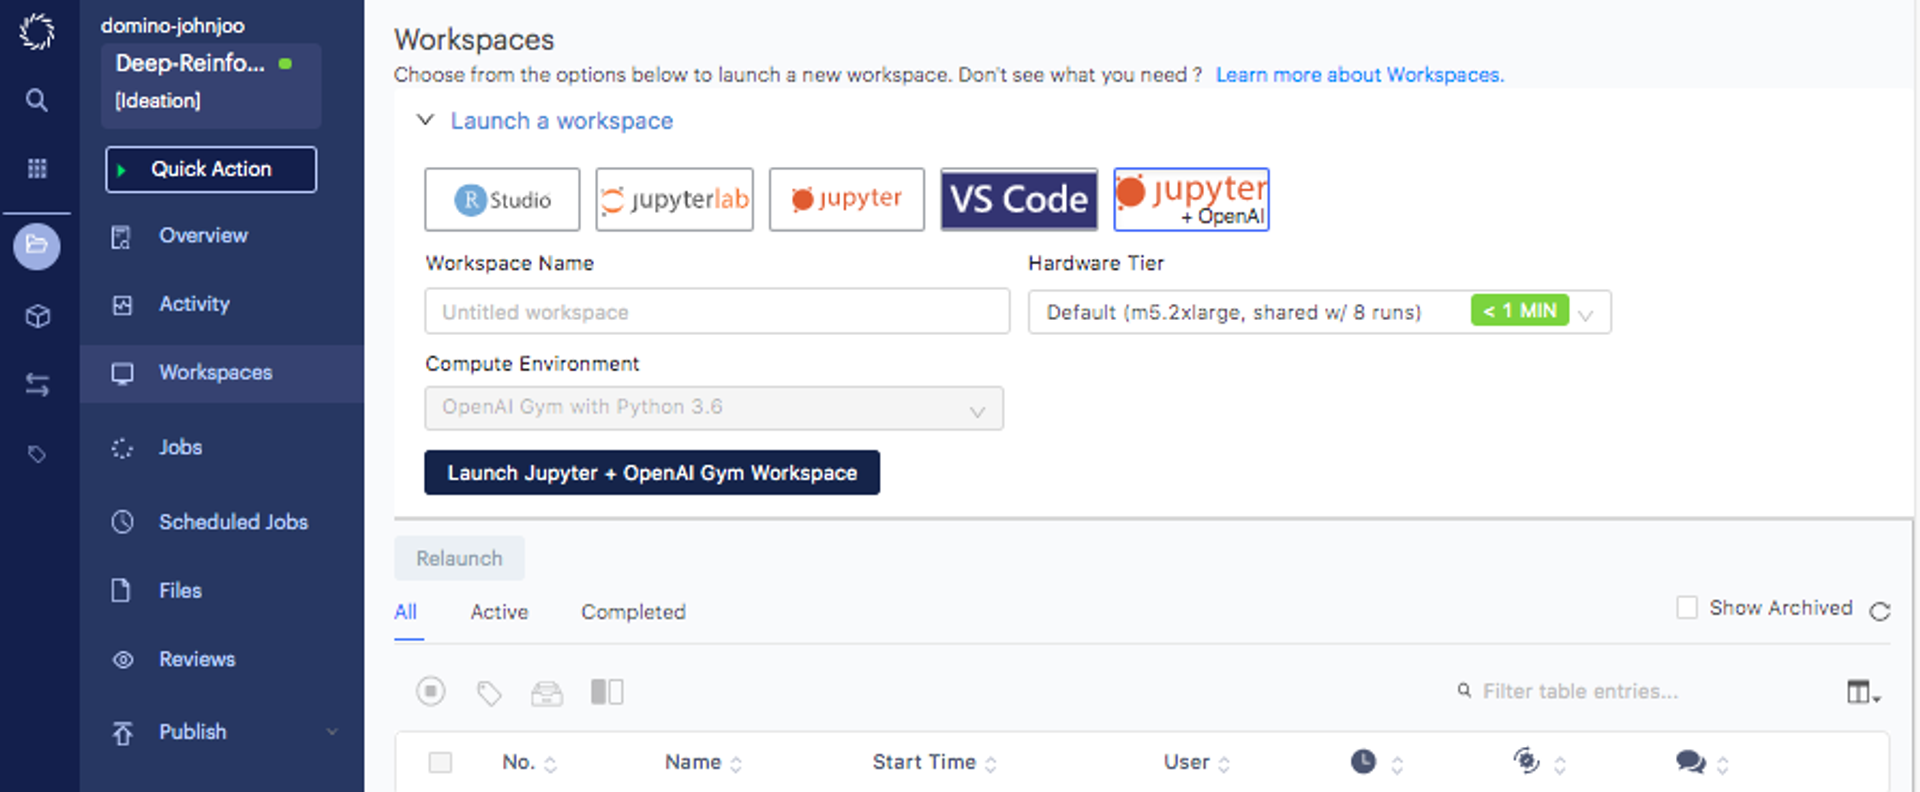The image size is (1920, 792).
Task: Click the compare columns icon above table
Action: click(x=607, y=691)
